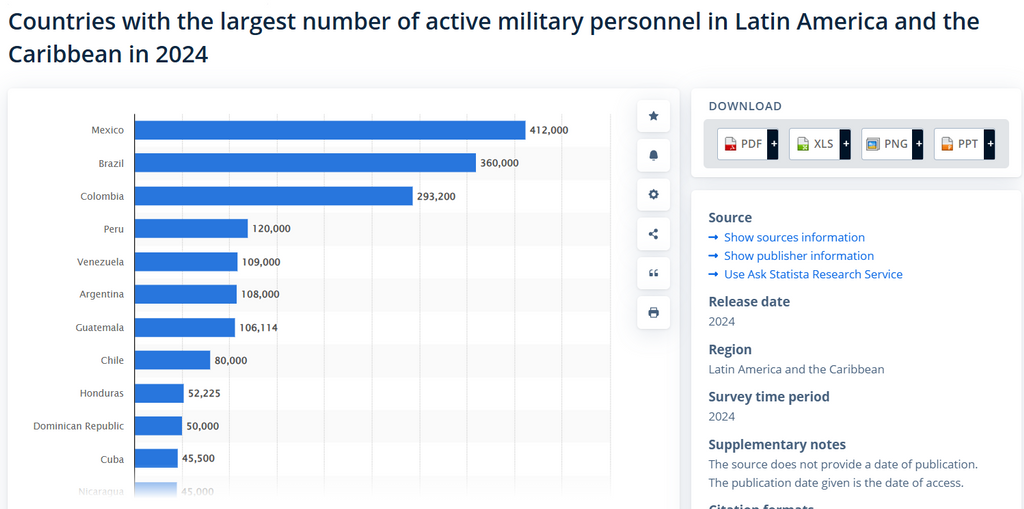1024x509 pixels.
Task: Click the print icon
Action: tap(653, 312)
